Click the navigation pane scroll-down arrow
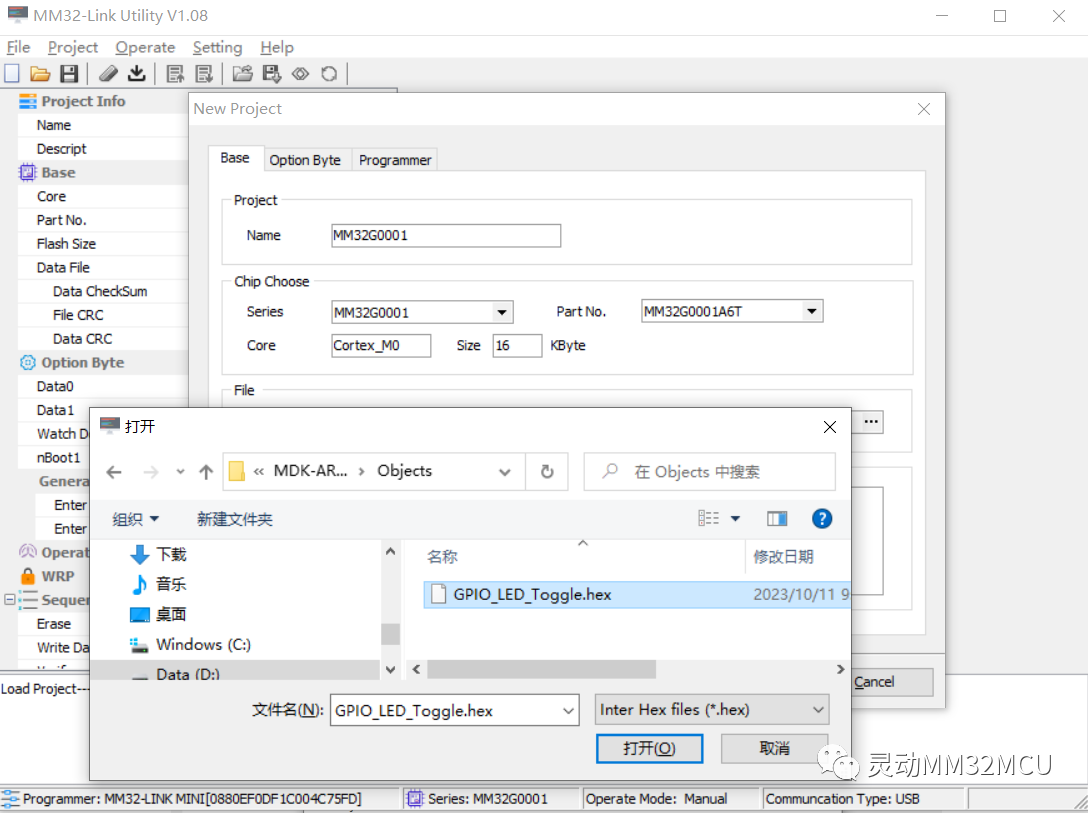The height and width of the screenshot is (813, 1088). pos(390,669)
